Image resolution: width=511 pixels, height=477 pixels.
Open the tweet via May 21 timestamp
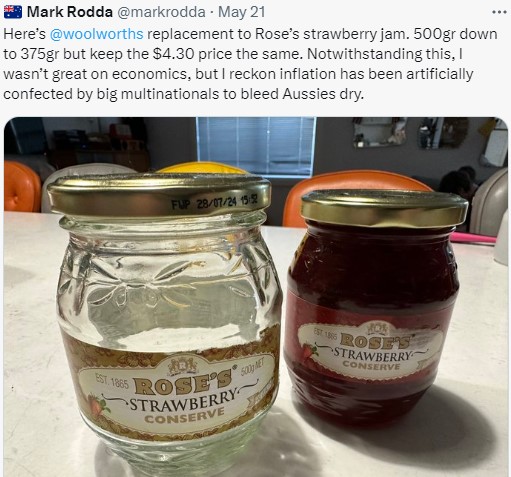242,12
